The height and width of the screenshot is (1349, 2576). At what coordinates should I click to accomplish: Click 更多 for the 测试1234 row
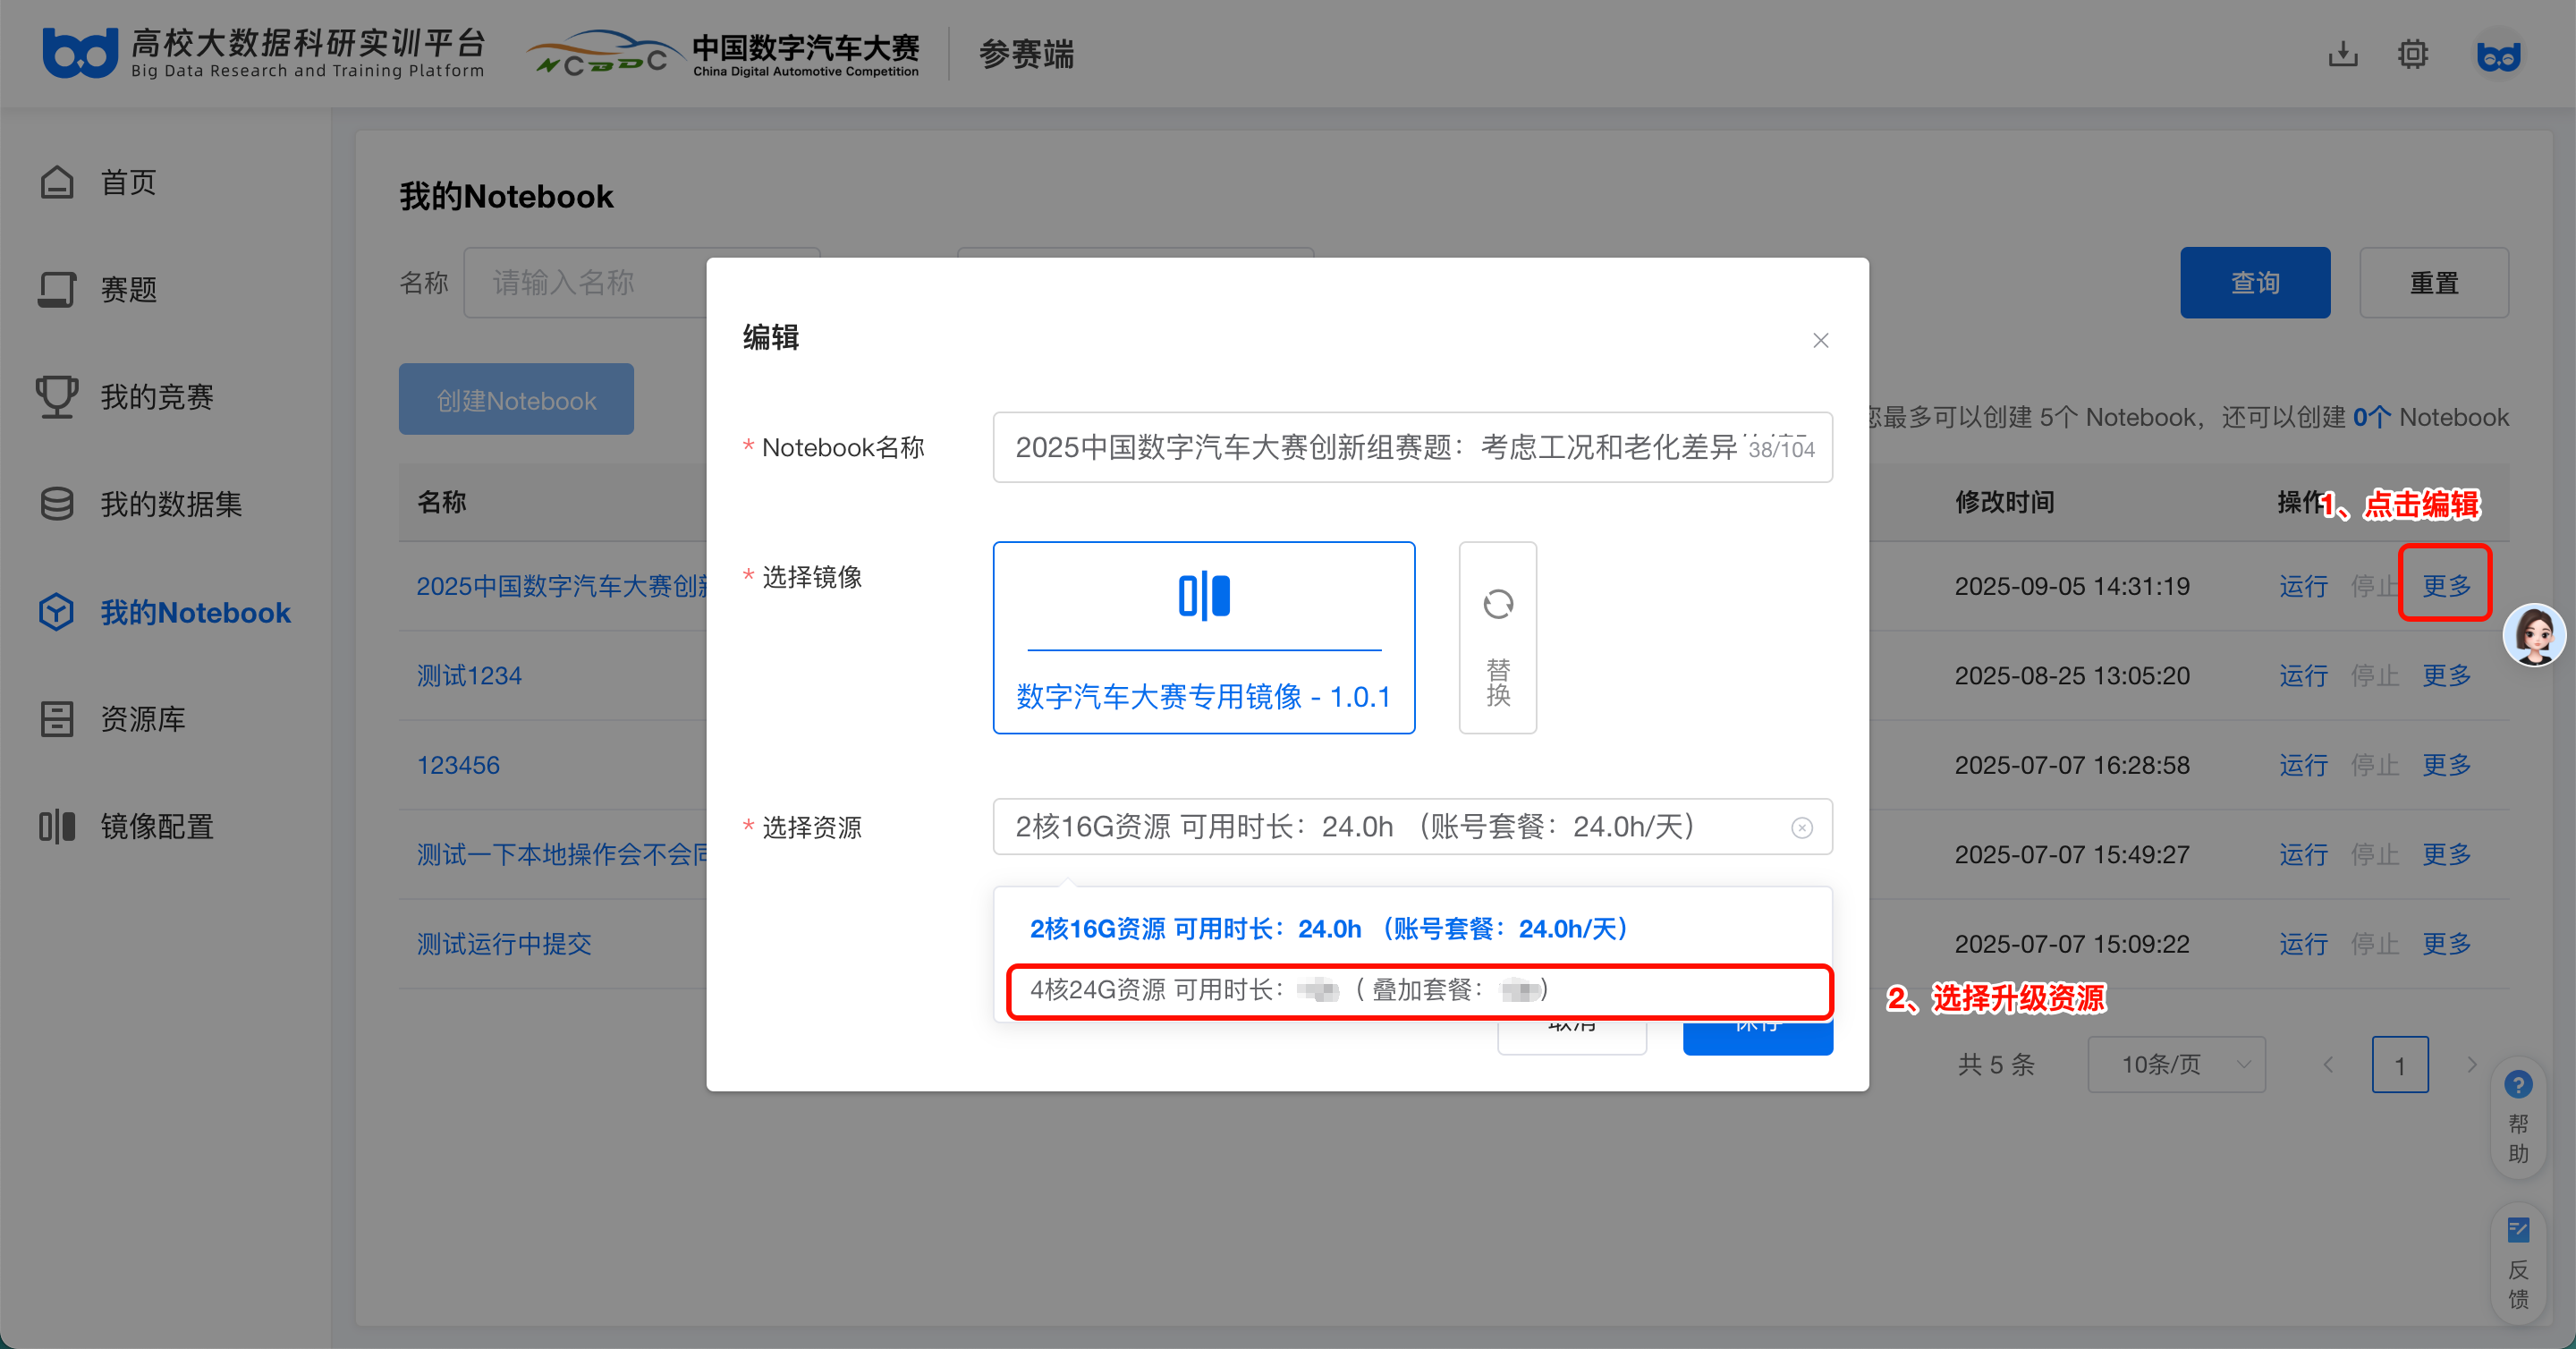(x=2446, y=676)
